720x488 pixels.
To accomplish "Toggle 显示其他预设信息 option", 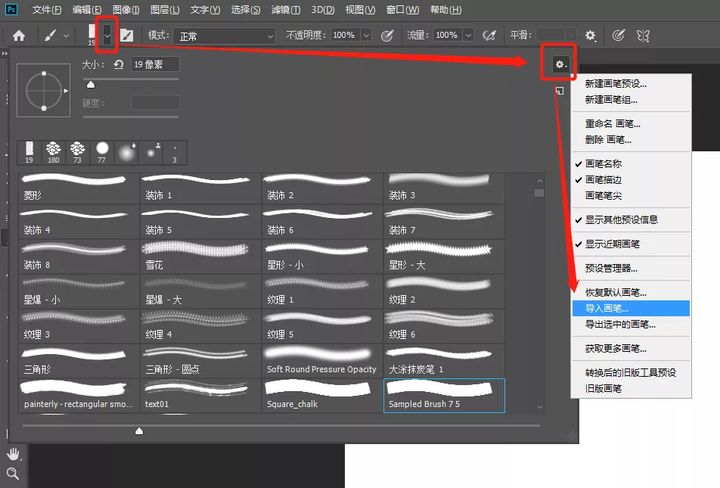I will [631, 219].
